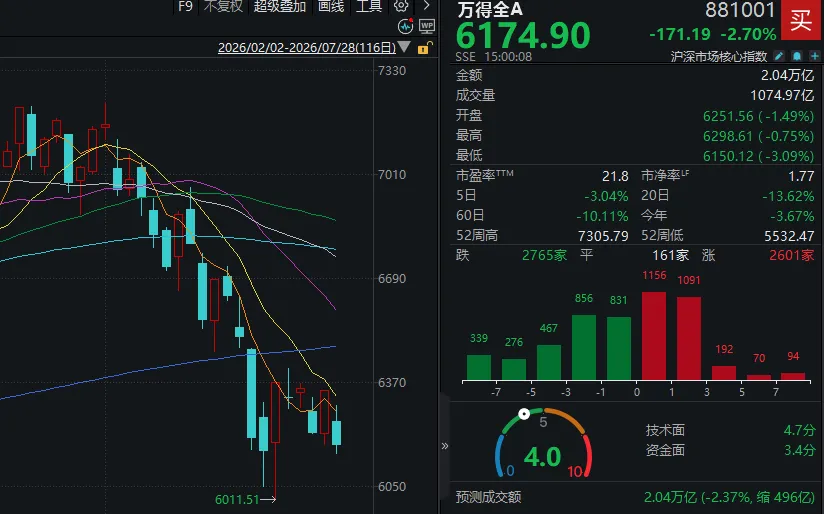
Task: Toggle the date range lock icon
Action: 425,48
